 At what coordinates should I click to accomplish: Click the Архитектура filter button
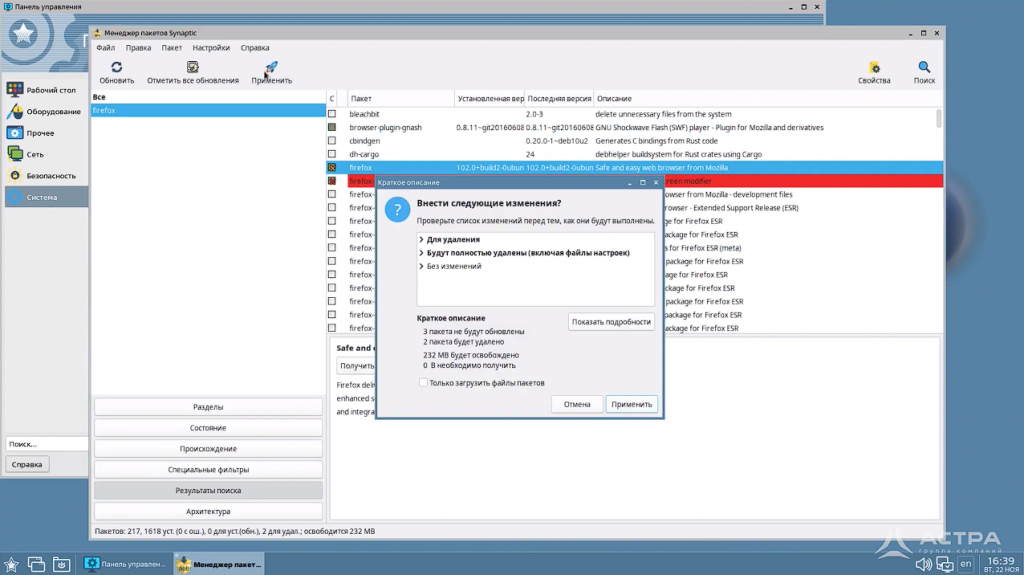coord(208,512)
